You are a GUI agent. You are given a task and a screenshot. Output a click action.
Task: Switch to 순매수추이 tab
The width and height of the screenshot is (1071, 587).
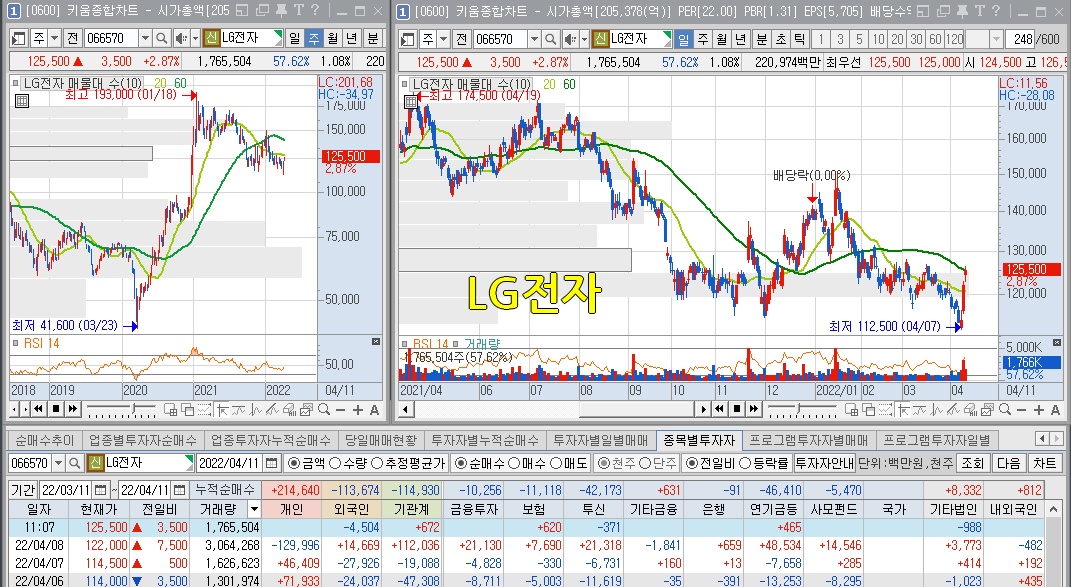[44, 440]
